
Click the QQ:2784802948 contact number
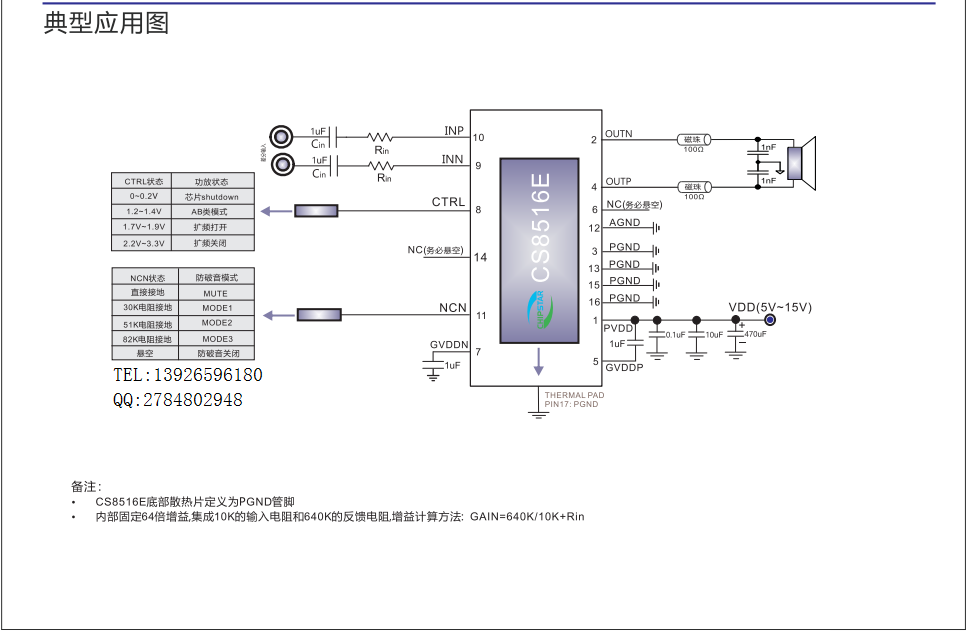pos(178,400)
